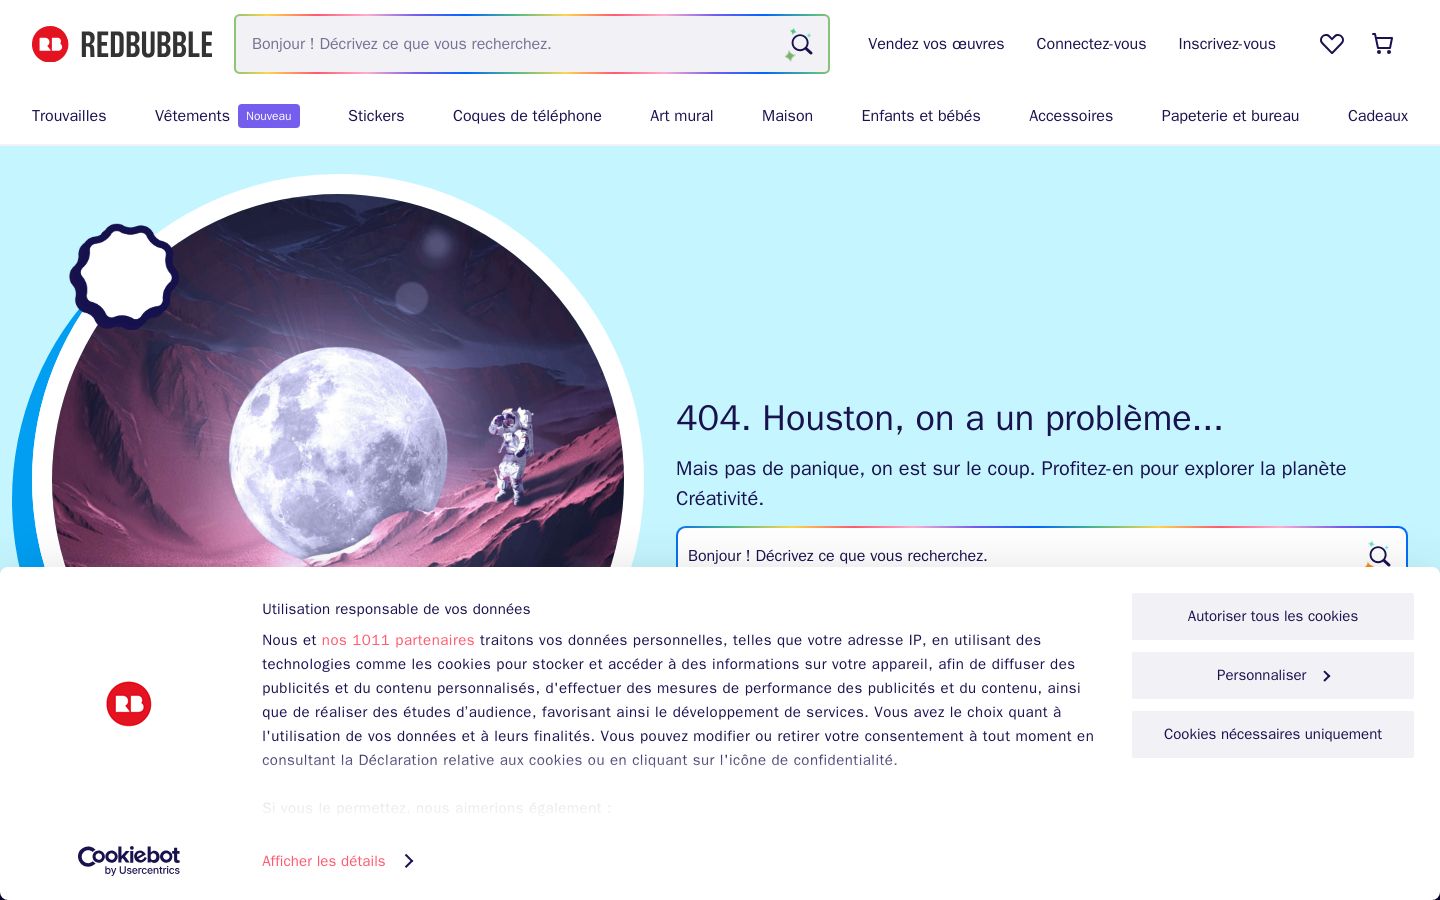This screenshot has width=1440, height=900.
Task: Click the astronaut moon illustration
Action: [x=338, y=381]
